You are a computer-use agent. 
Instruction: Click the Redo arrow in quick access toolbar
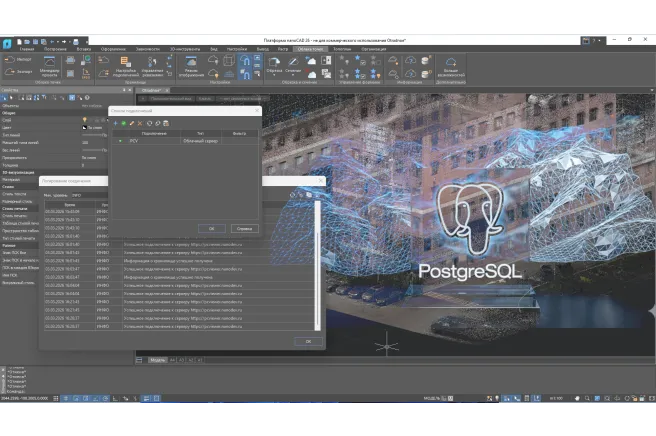pos(64,42)
